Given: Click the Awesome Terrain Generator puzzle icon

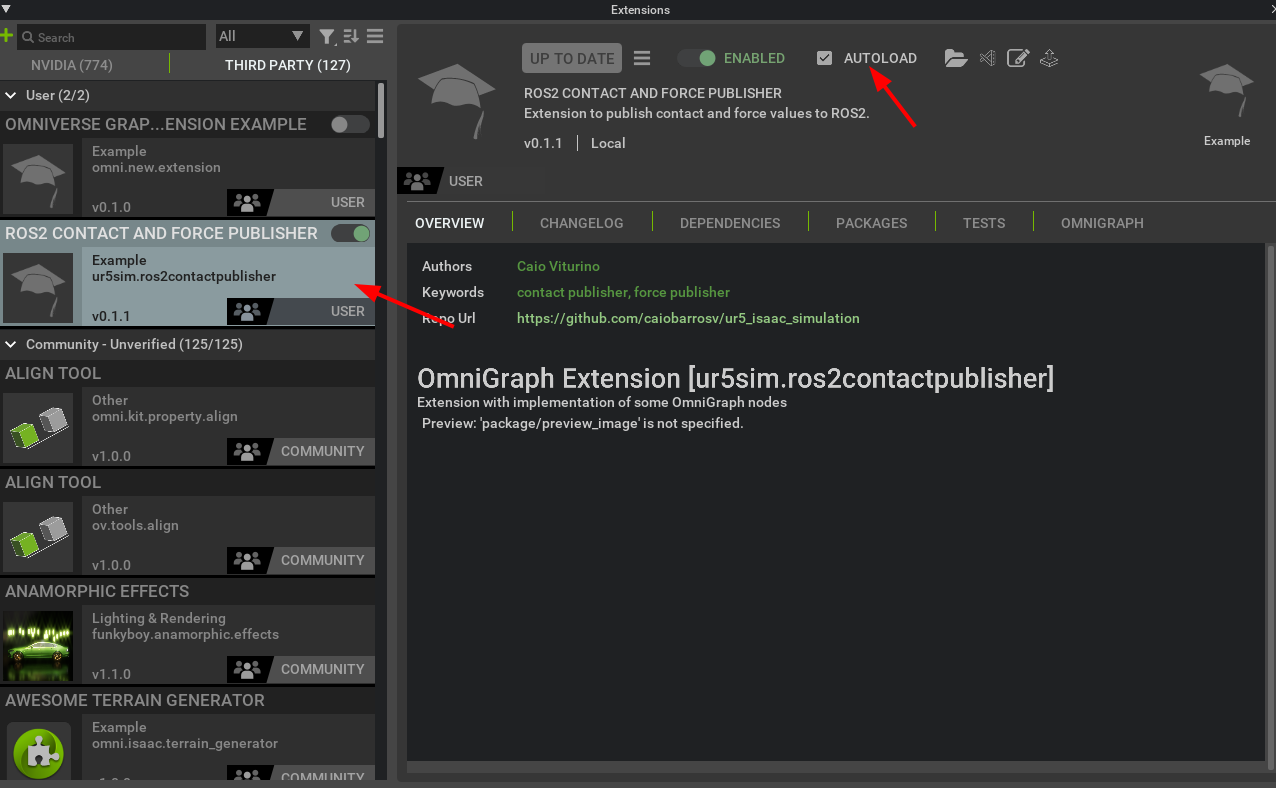Looking at the screenshot, I should pos(38,752).
